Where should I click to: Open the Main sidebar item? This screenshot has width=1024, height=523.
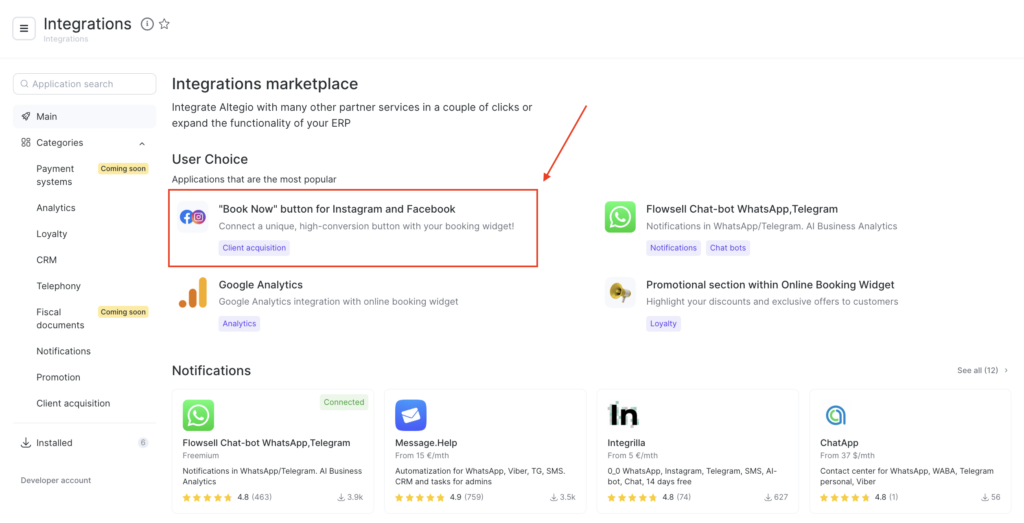[47, 117]
